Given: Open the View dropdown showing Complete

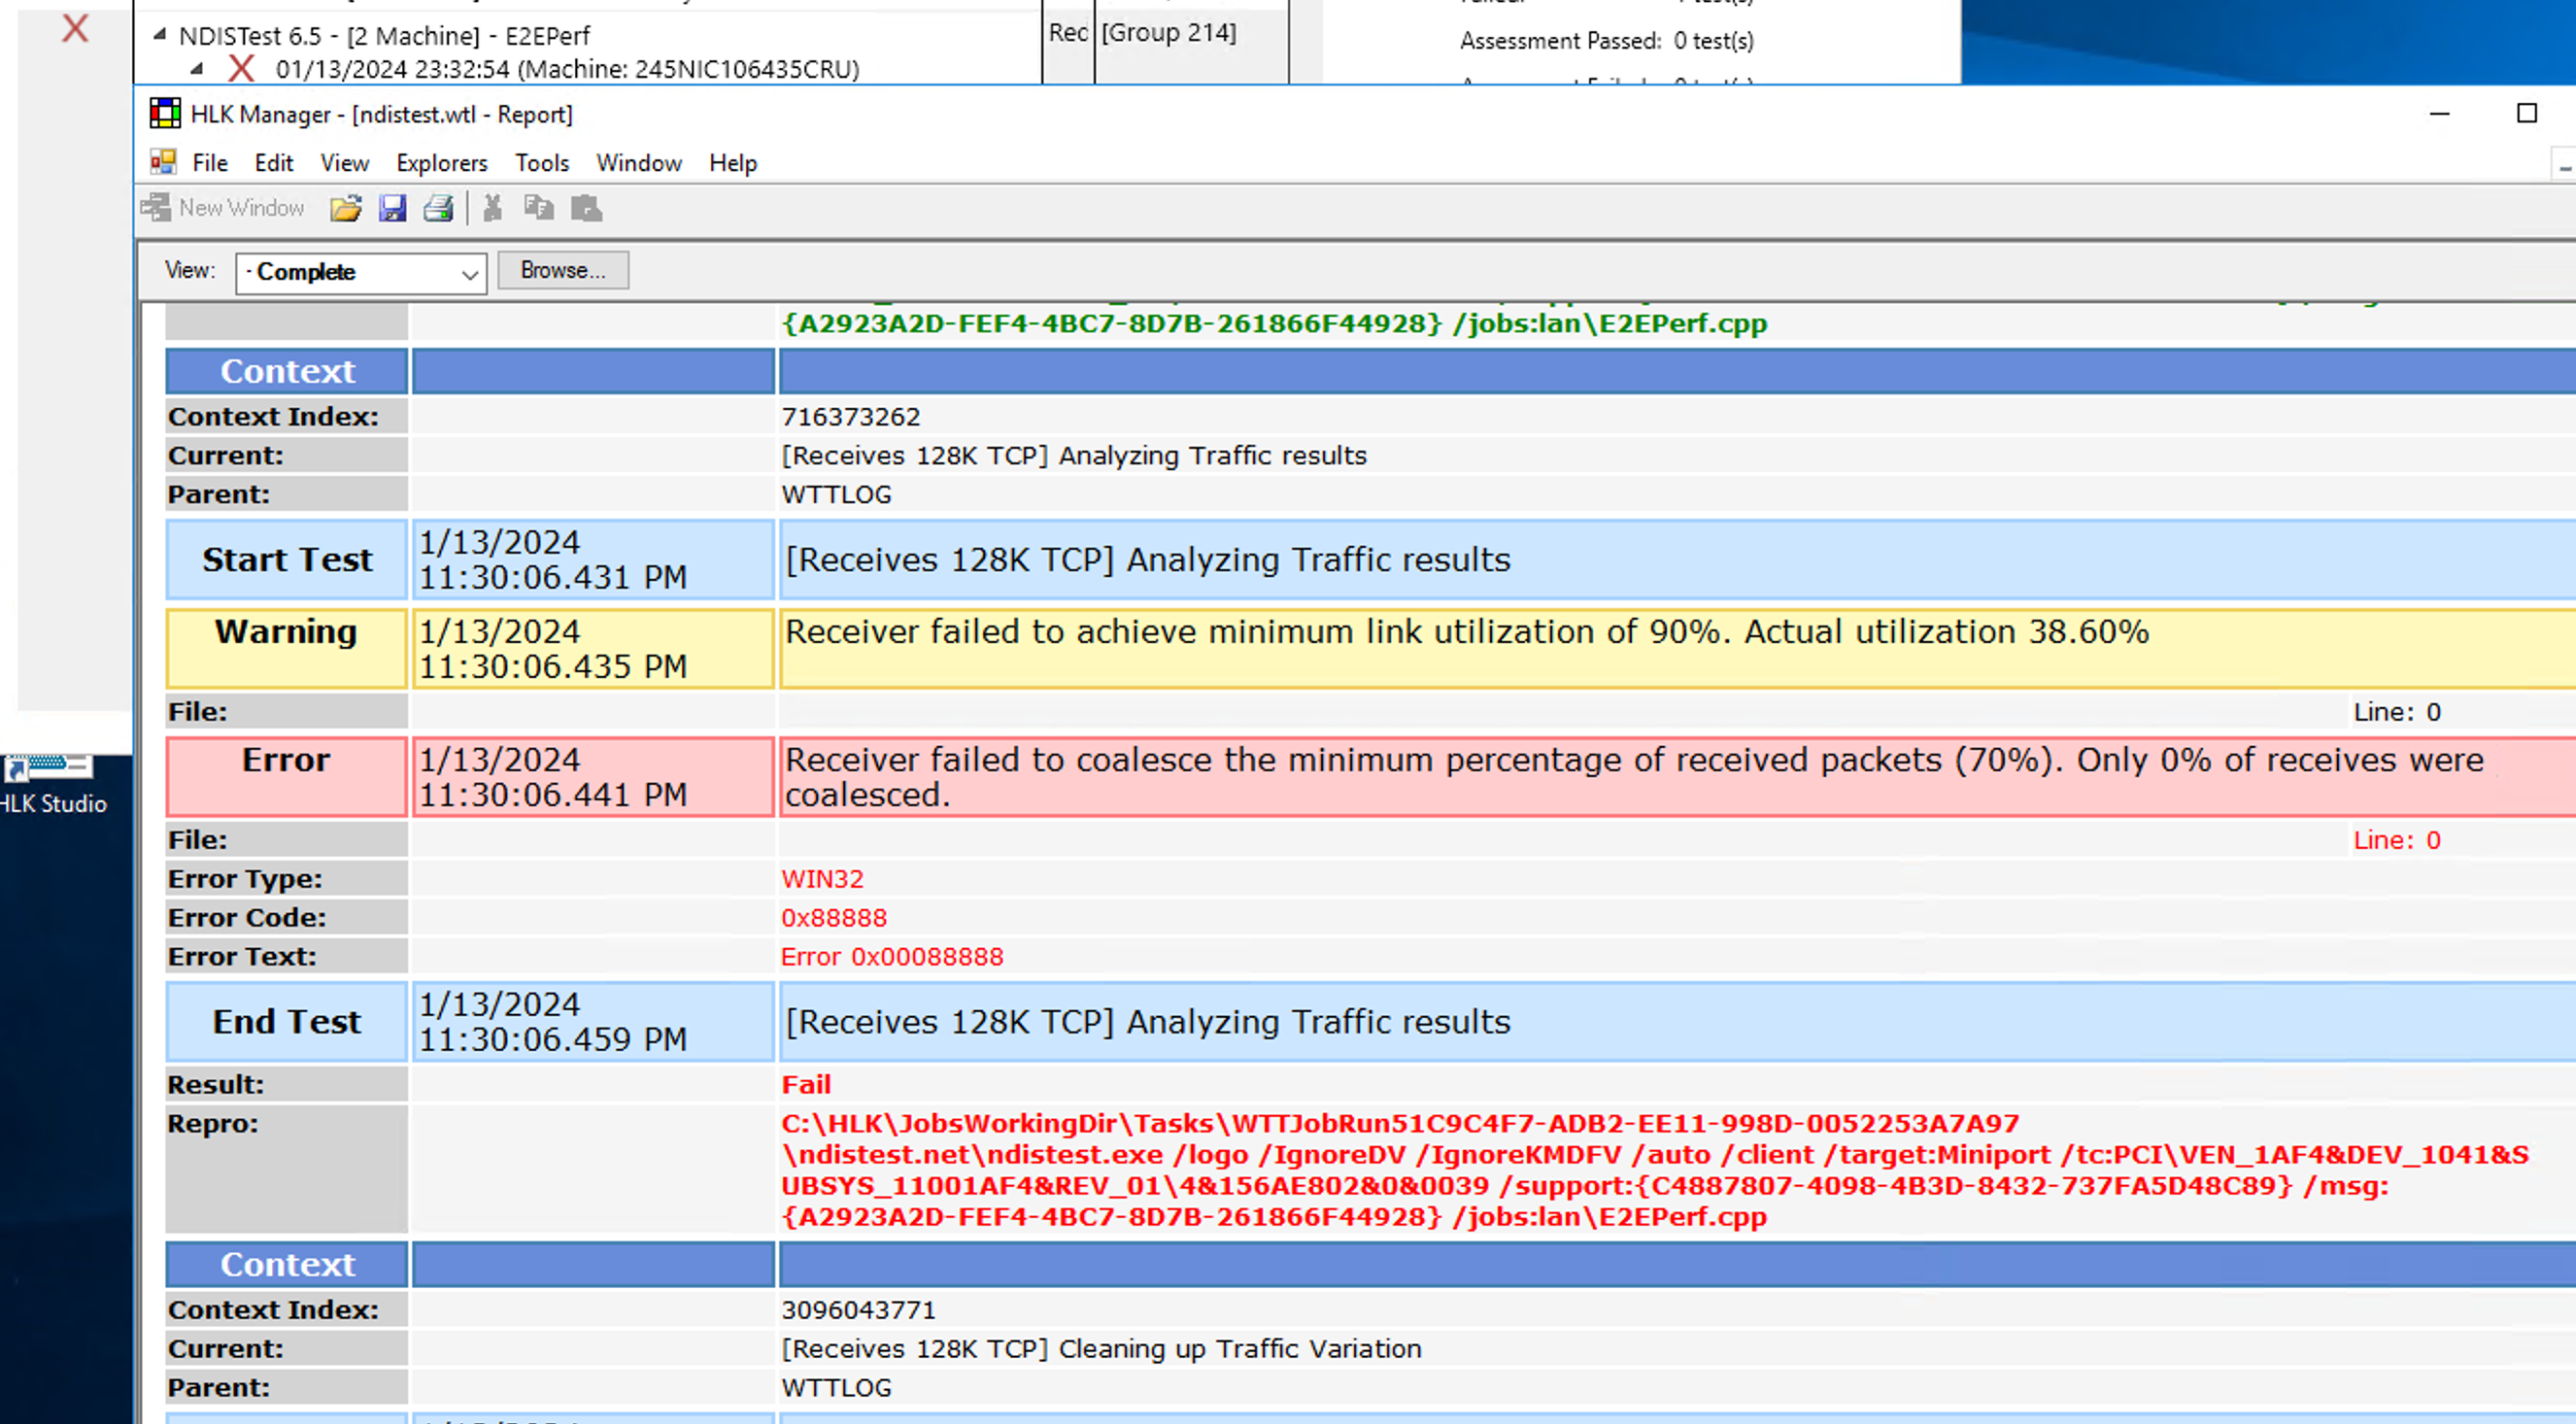Looking at the screenshot, I should point(361,273).
